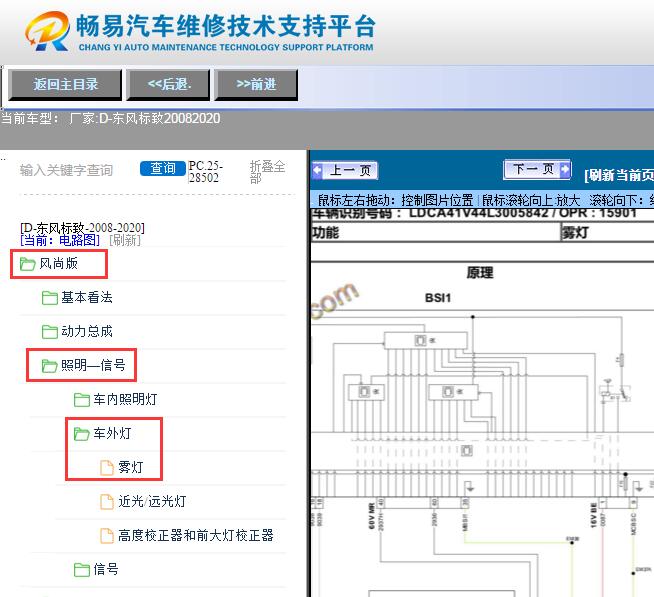The image size is (654, 597).
Task: Click the PC.25-28502 text
Action: [205, 171]
